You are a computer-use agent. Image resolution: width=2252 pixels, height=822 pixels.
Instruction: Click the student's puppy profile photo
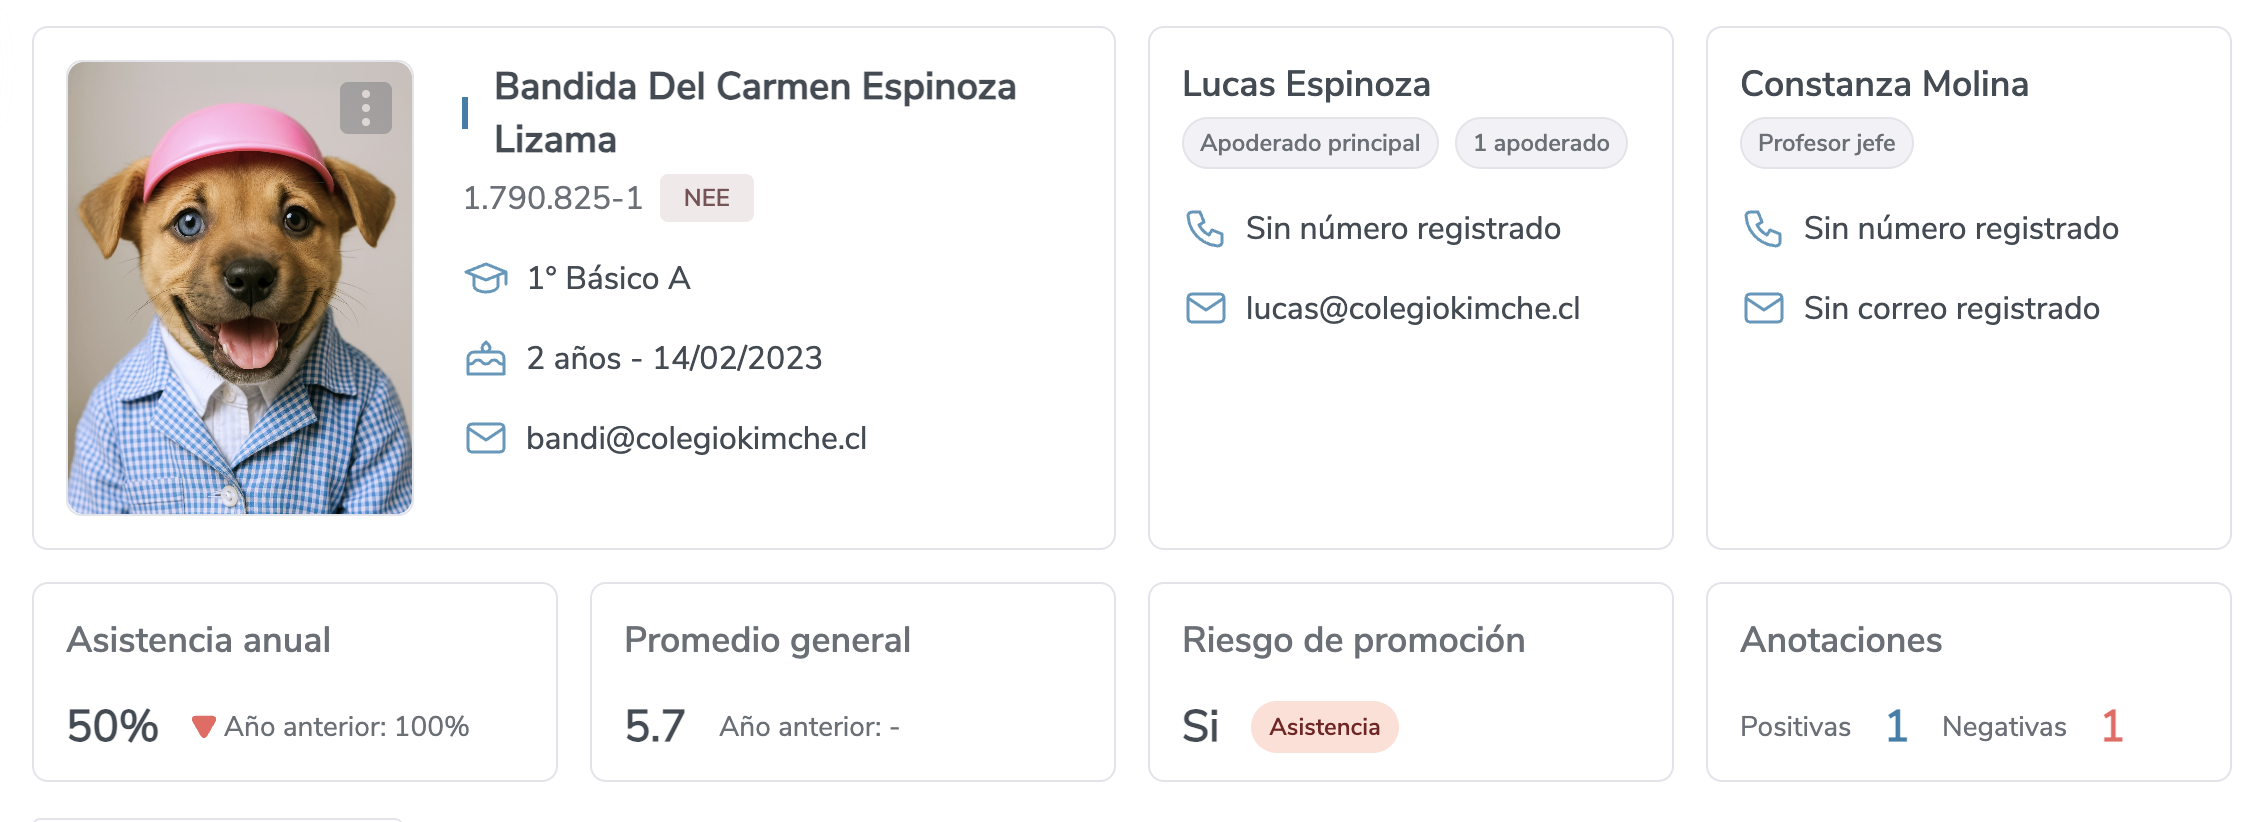pos(240,288)
